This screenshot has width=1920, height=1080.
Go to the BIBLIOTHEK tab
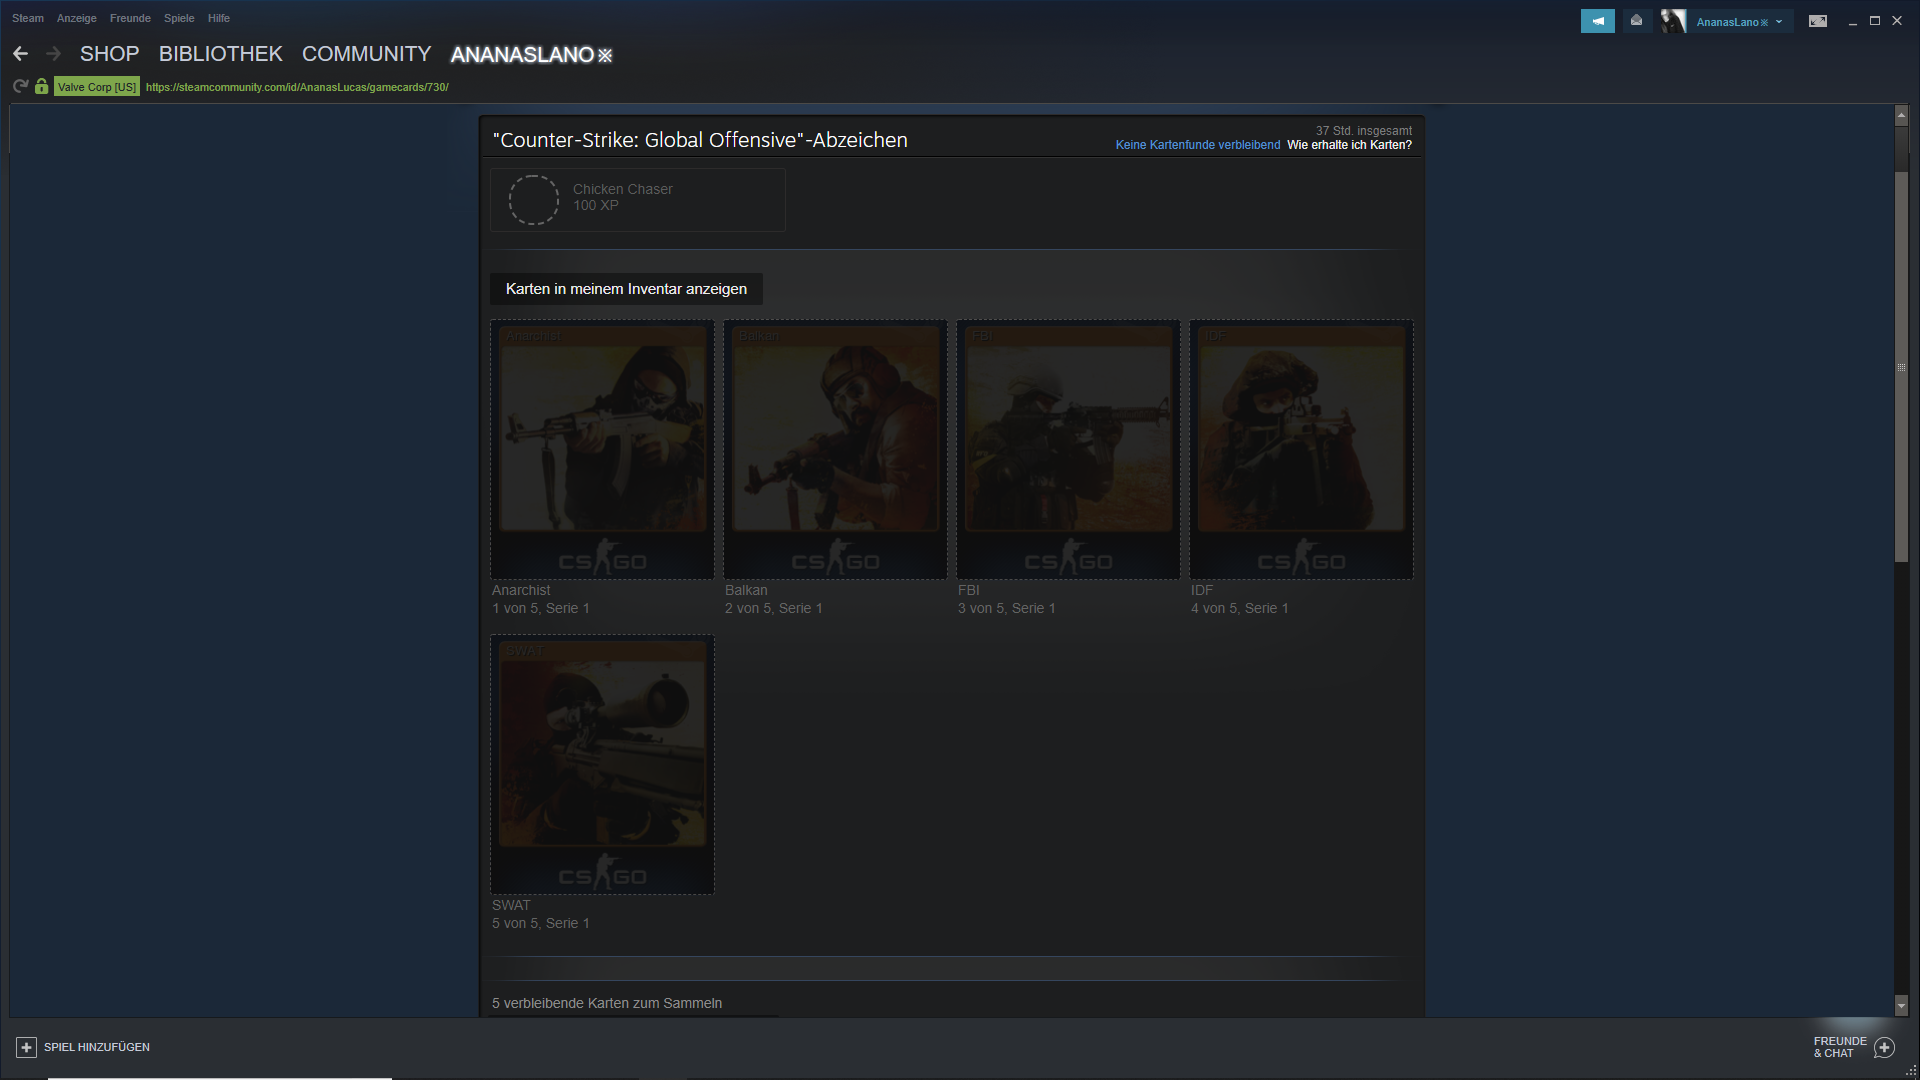pyautogui.click(x=221, y=54)
